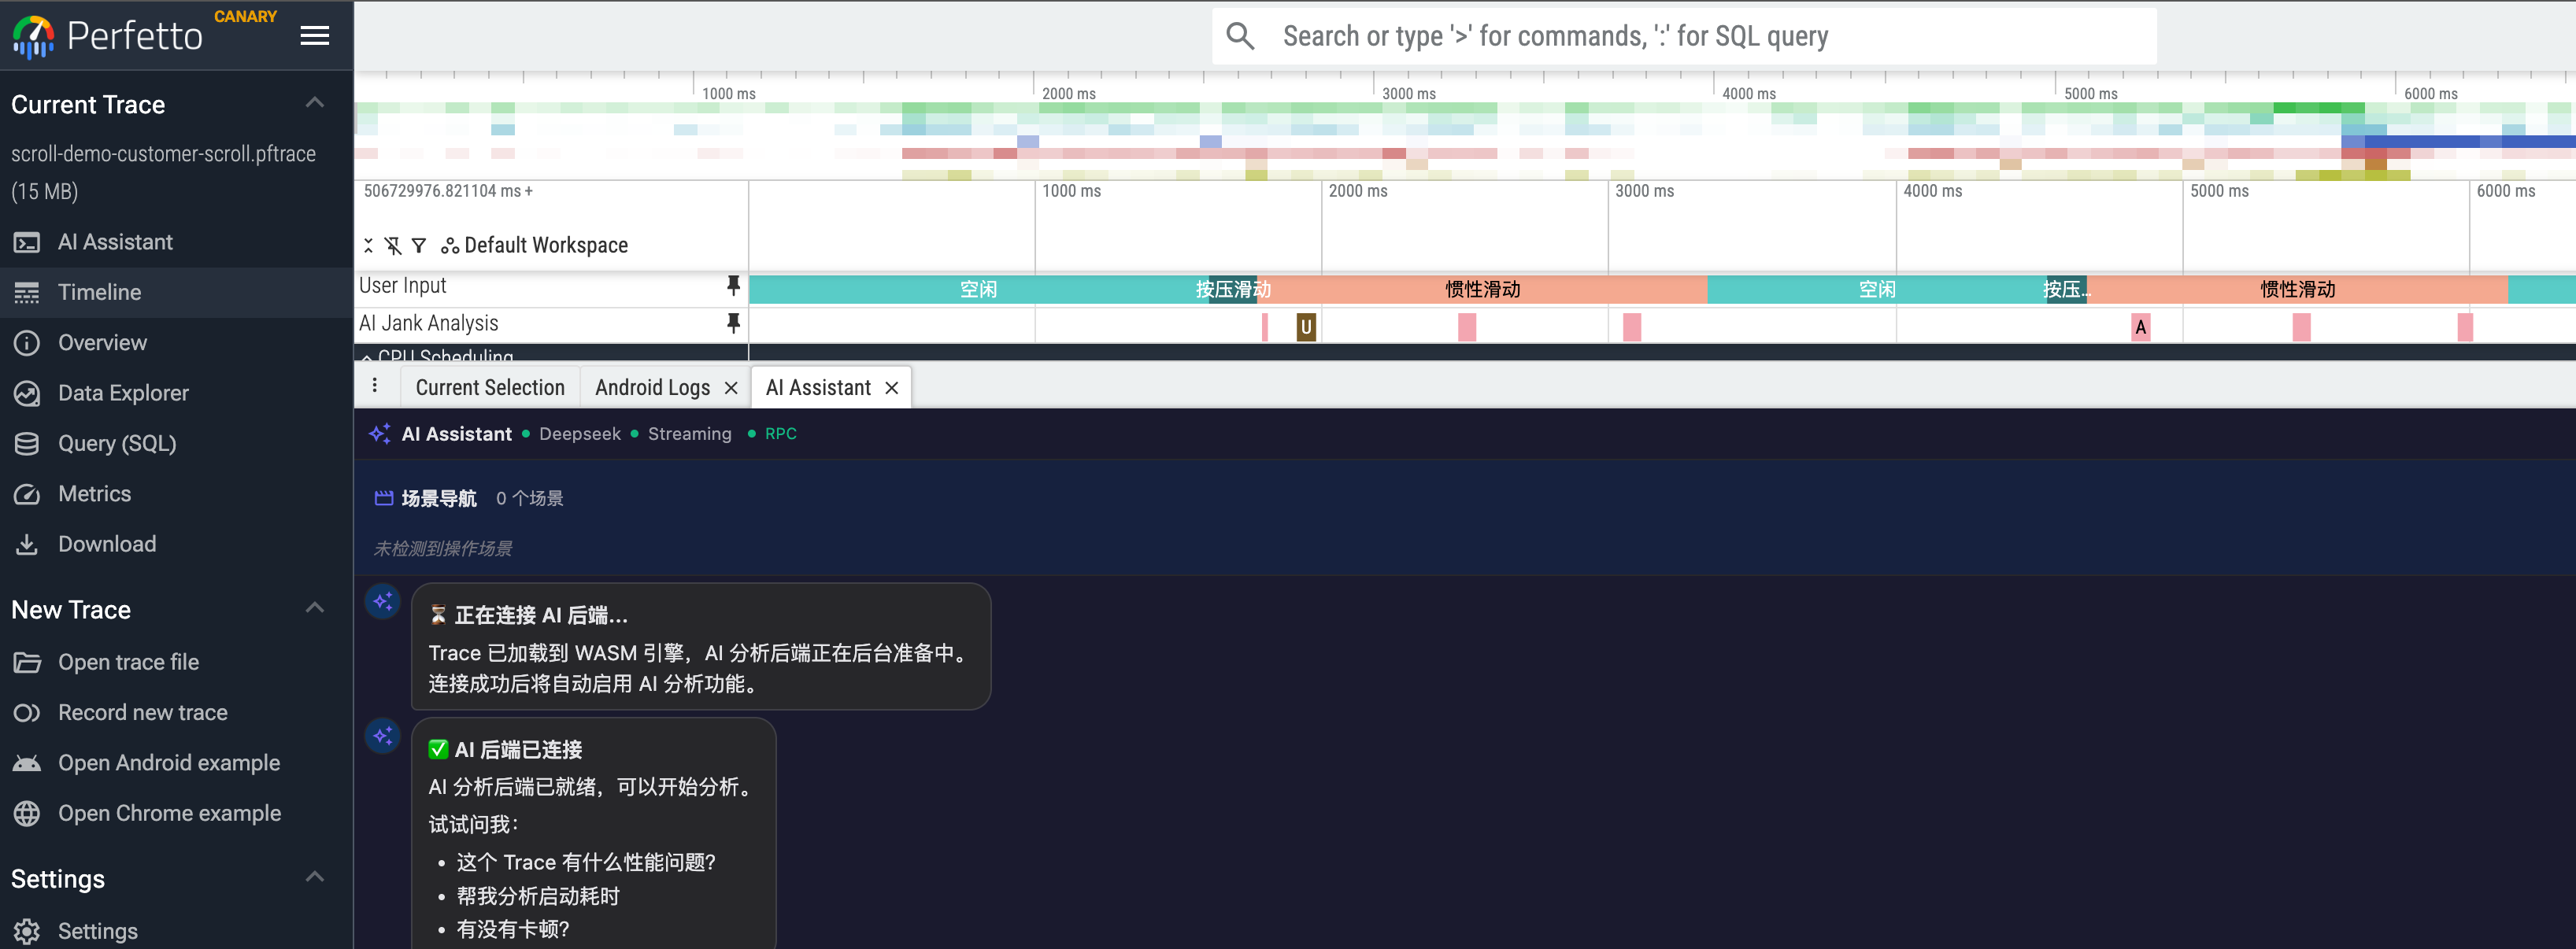The height and width of the screenshot is (949, 2576).
Task: Click the track filter funnel icon
Action: [419, 245]
